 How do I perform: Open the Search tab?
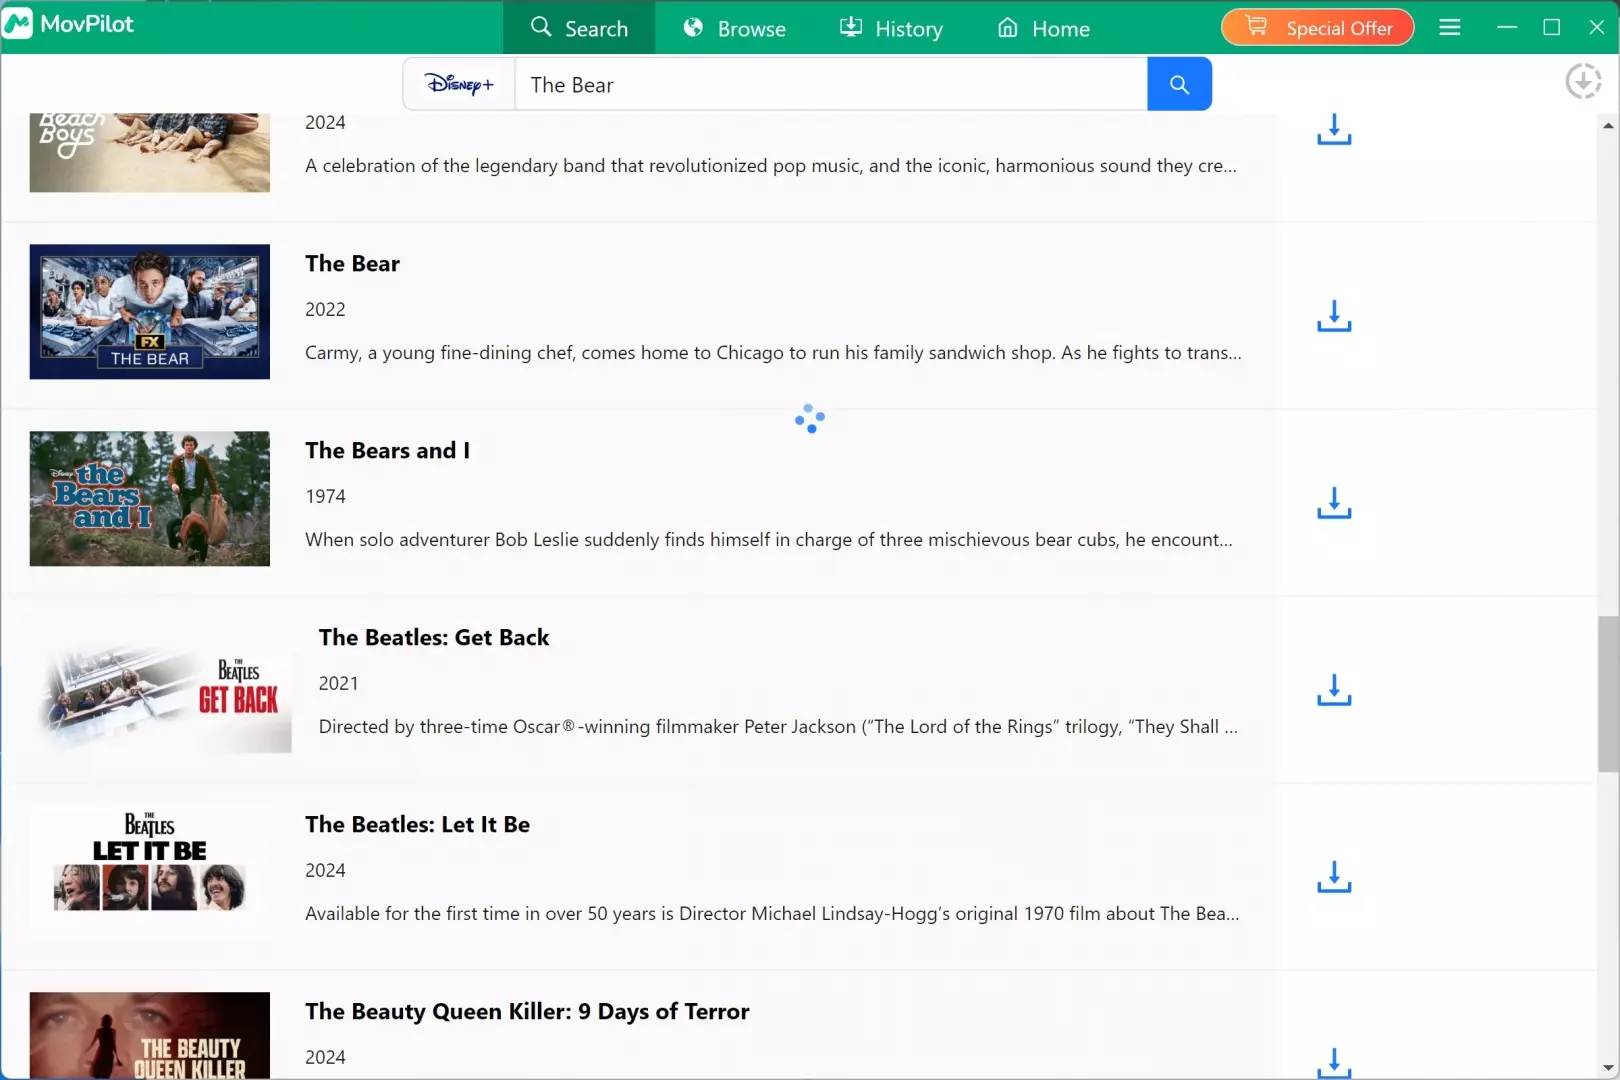579,28
